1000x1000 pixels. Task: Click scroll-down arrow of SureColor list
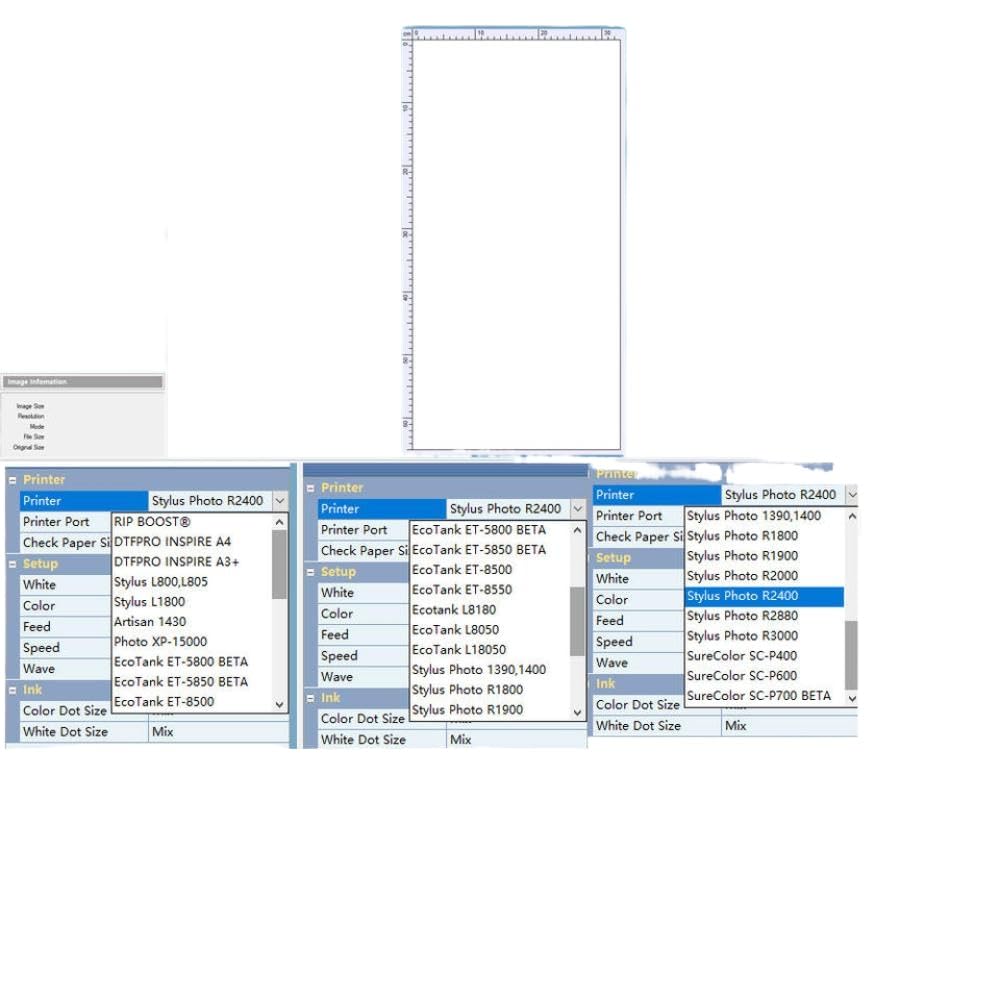tap(851, 698)
